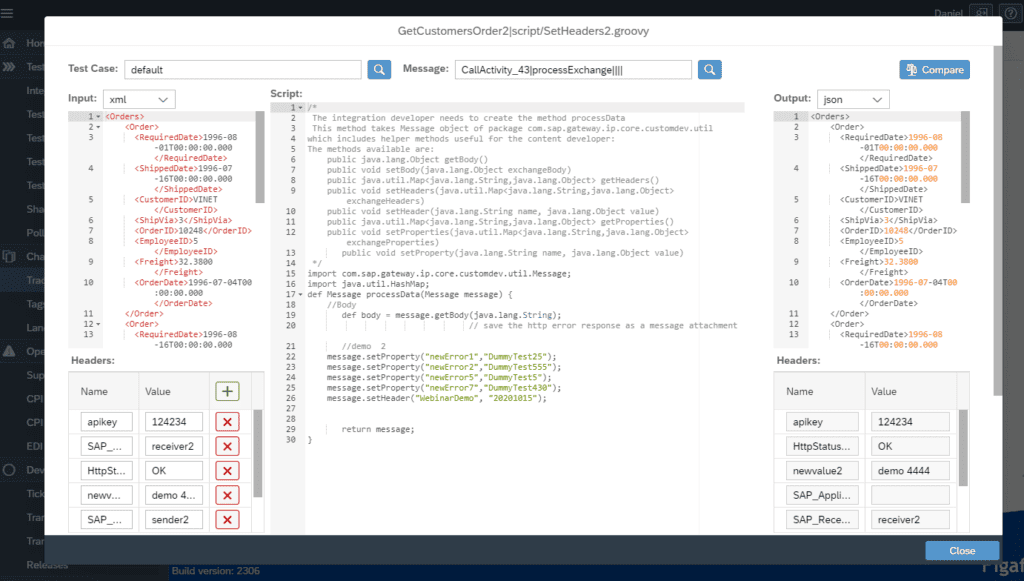Click input value field containing 124234

(x=174, y=422)
